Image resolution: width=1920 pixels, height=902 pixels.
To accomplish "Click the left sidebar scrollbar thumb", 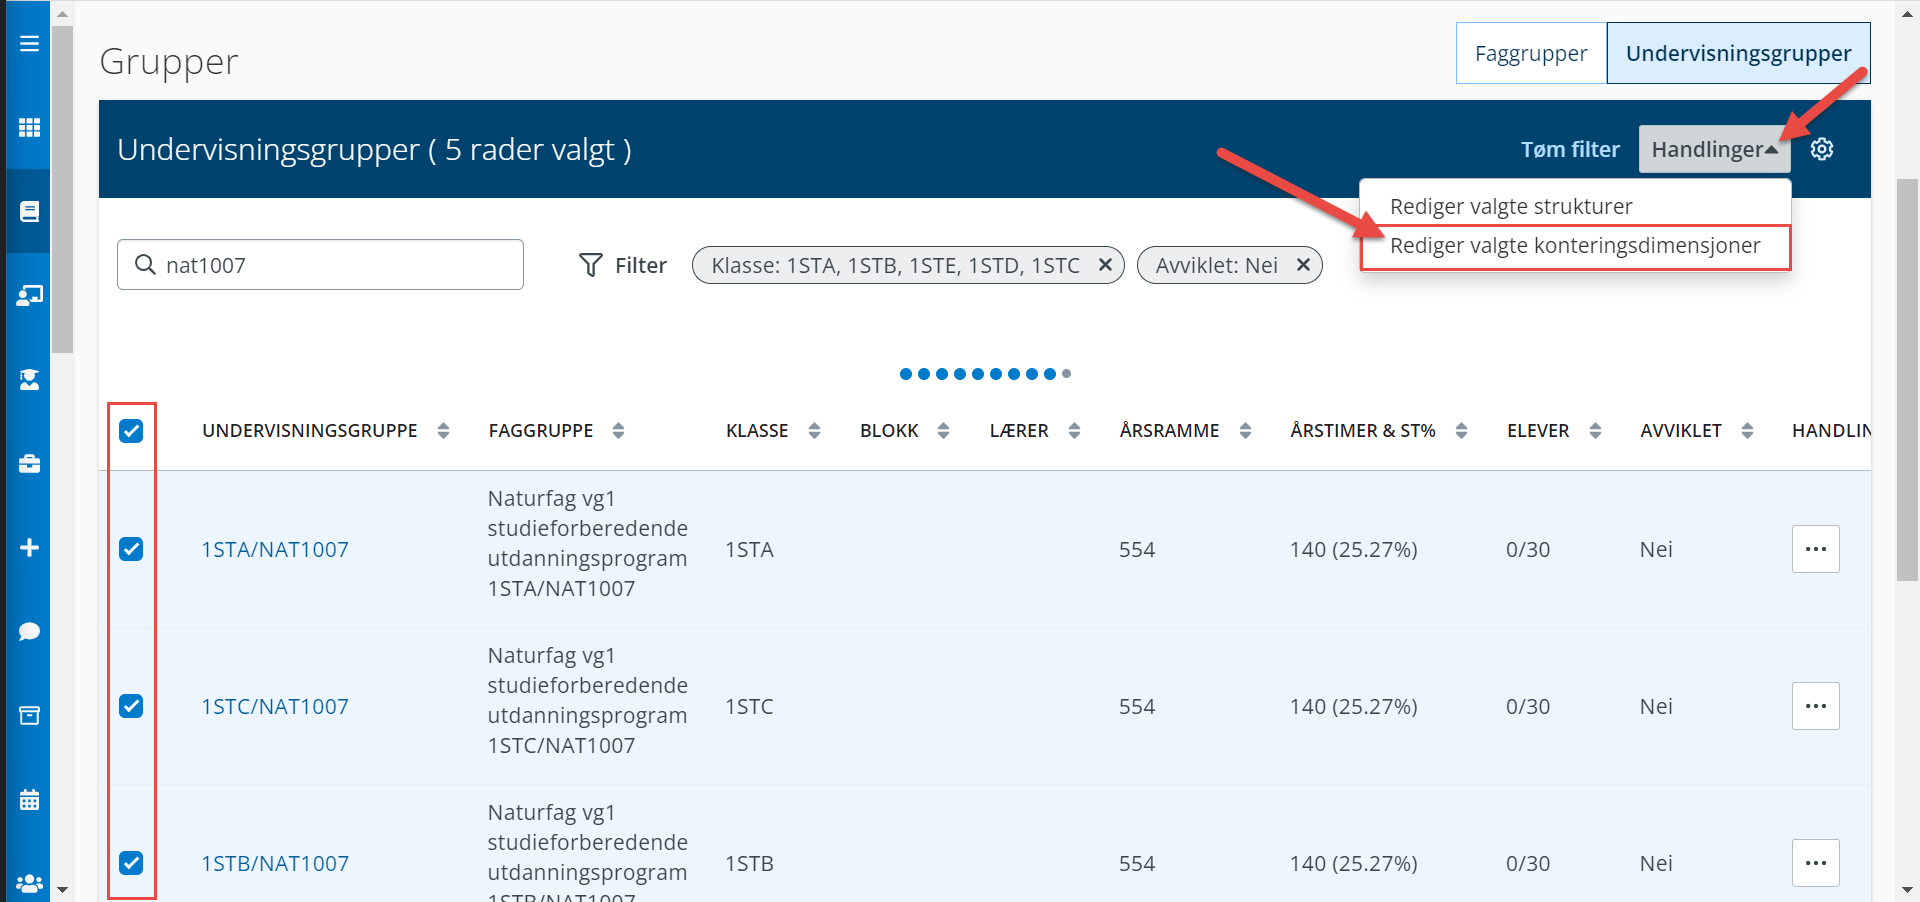I will pos(62,190).
